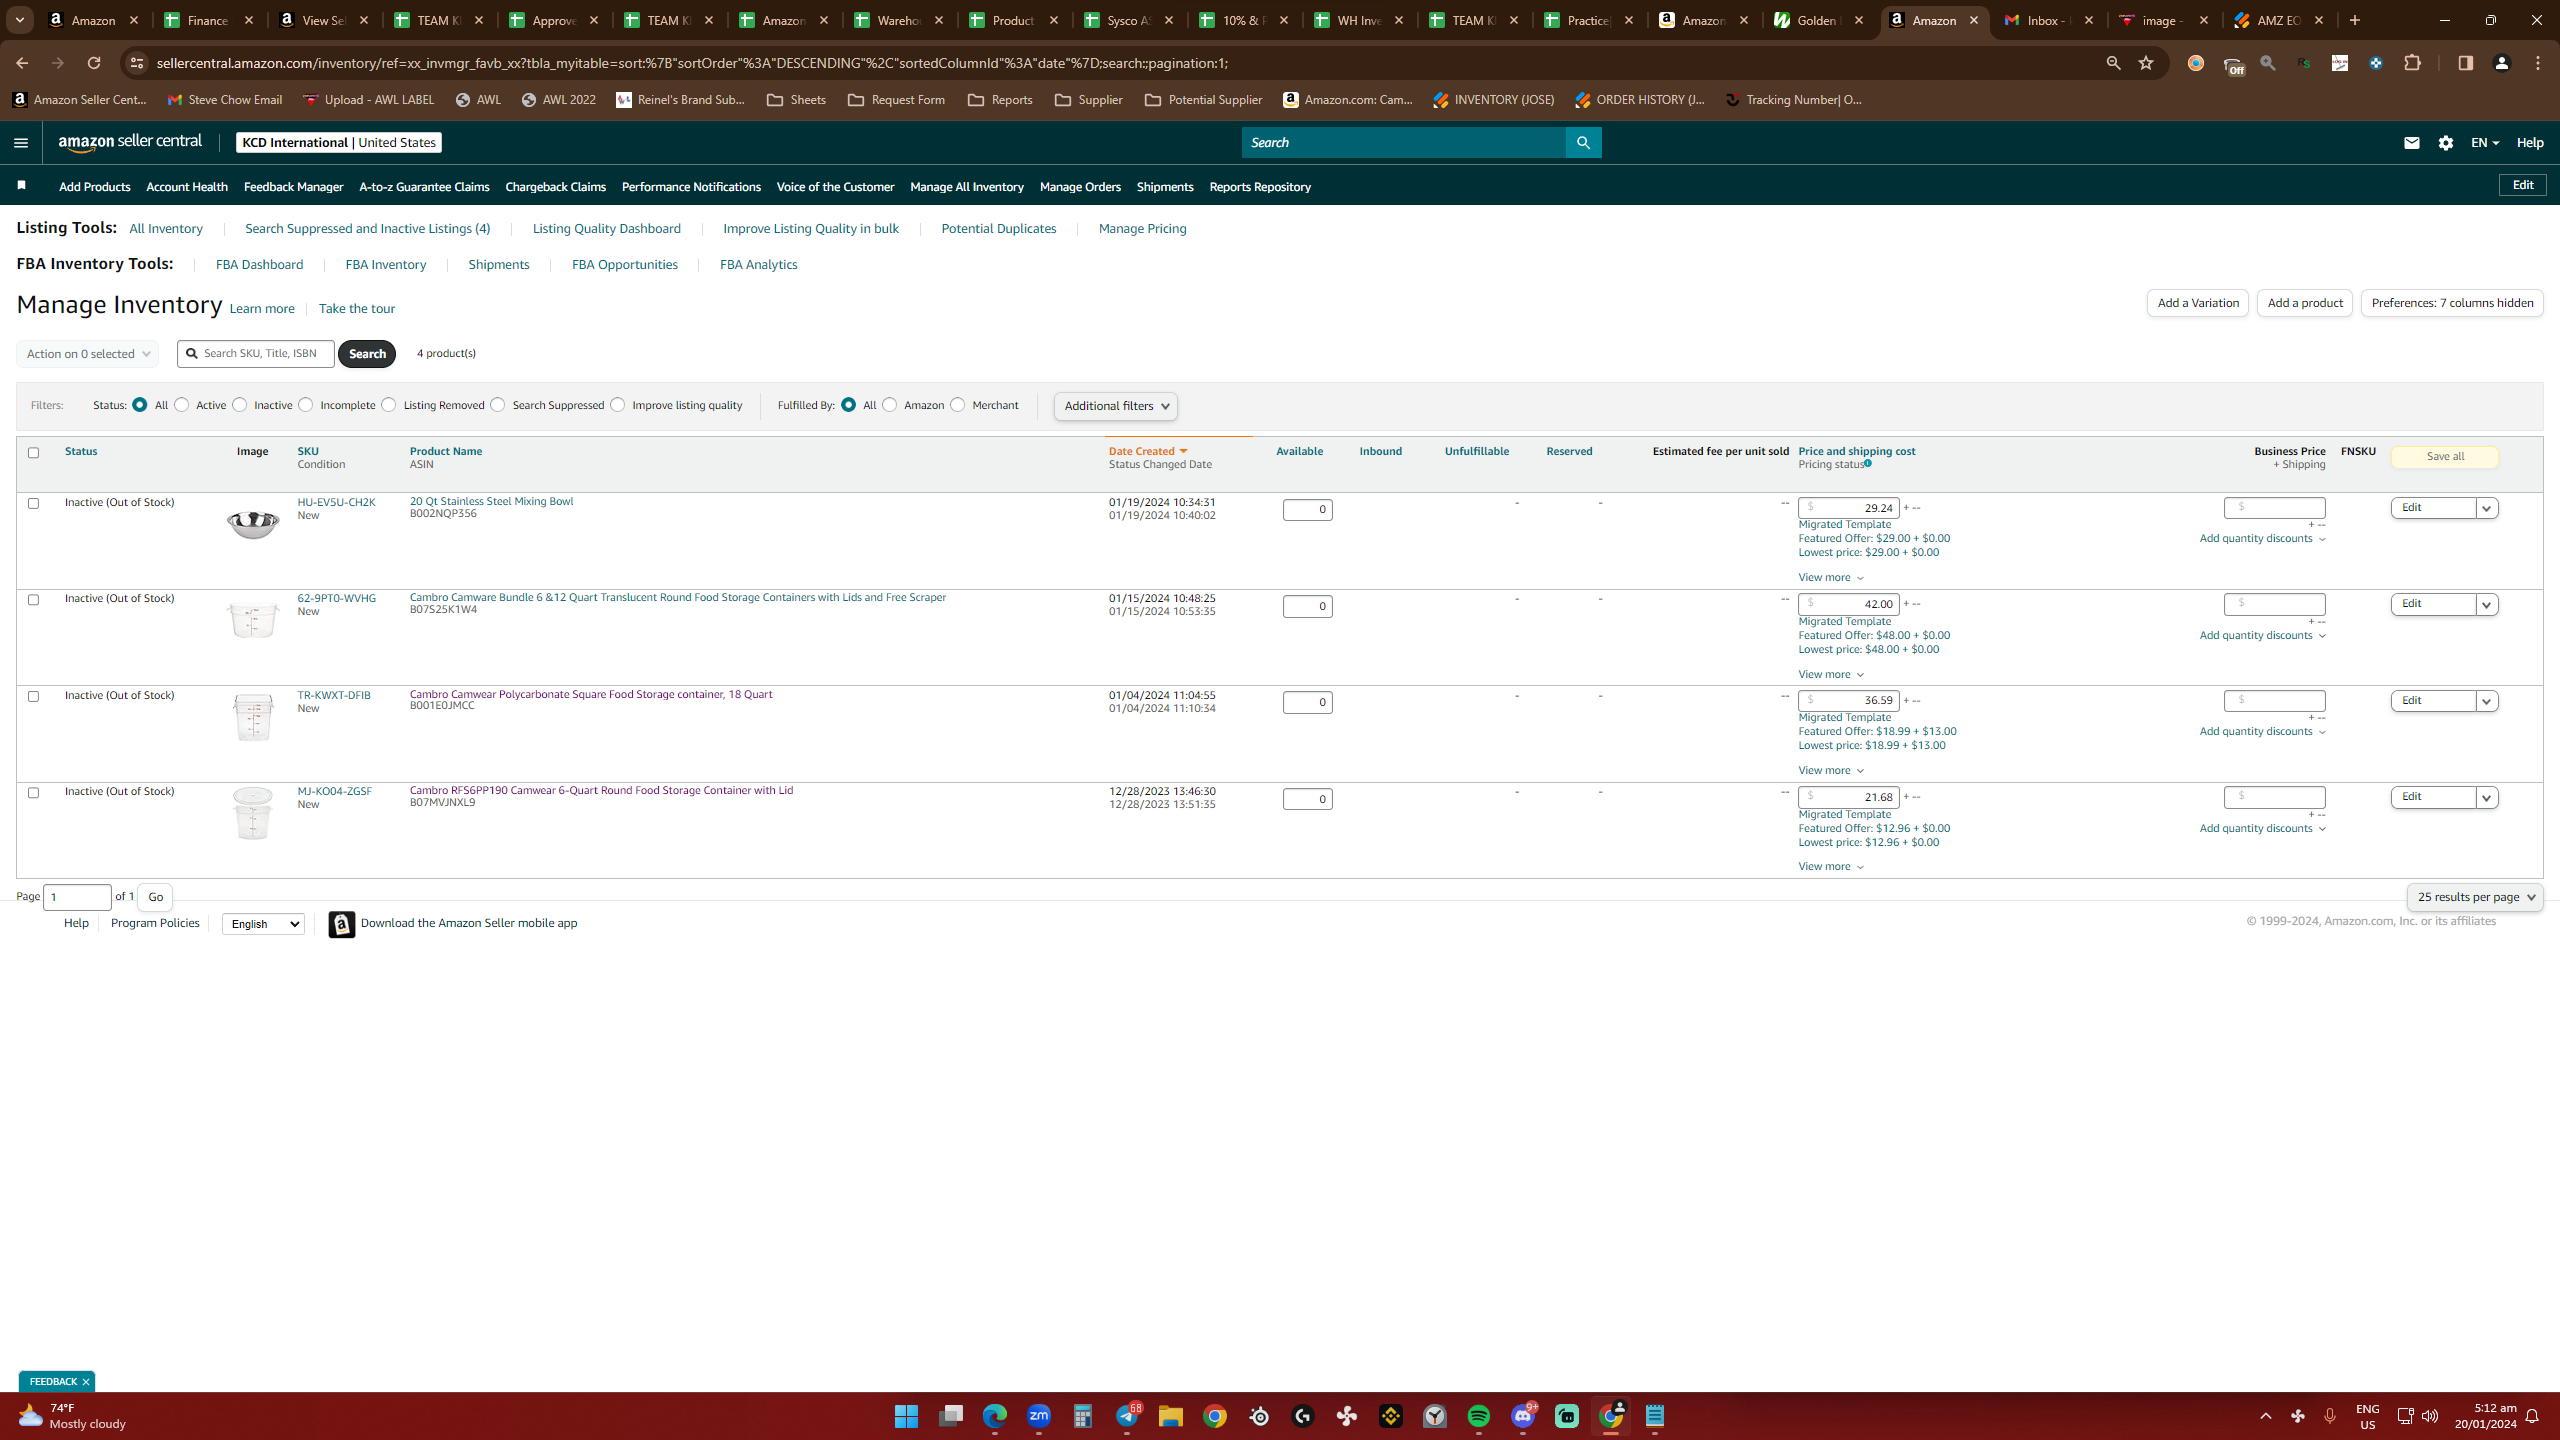
Task: Open Microsoft Edge from the taskbar
Action: click(995, 1416)
